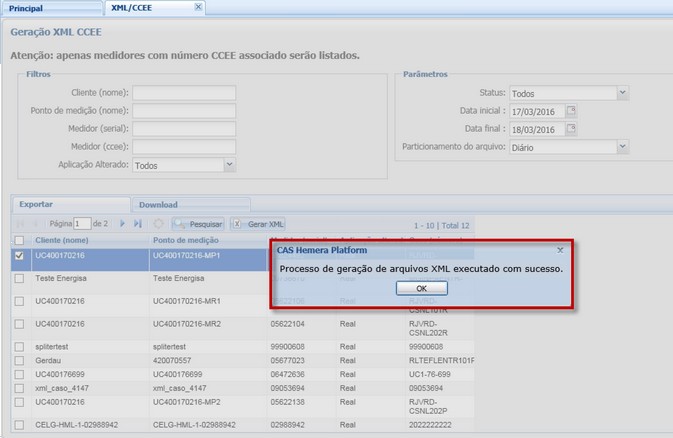Expand the Status dropdown
673x438 pixels.
tap(622, 93)
